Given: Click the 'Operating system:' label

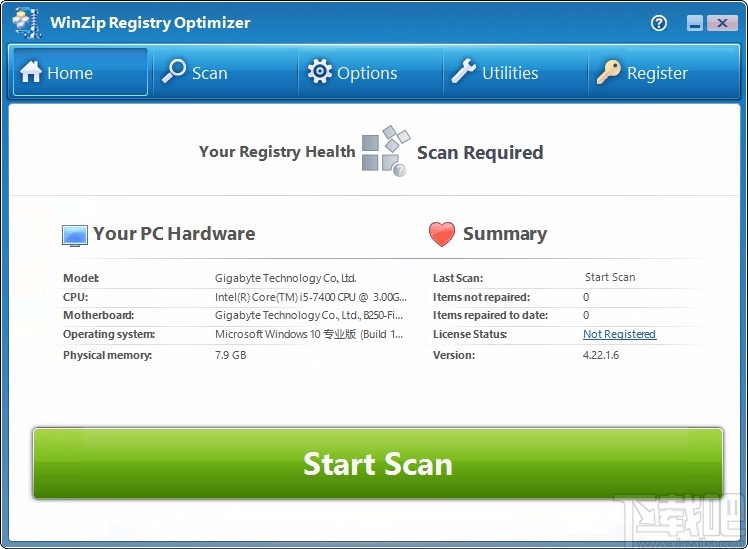Looking at the screenshot, I should coord(109,334).
